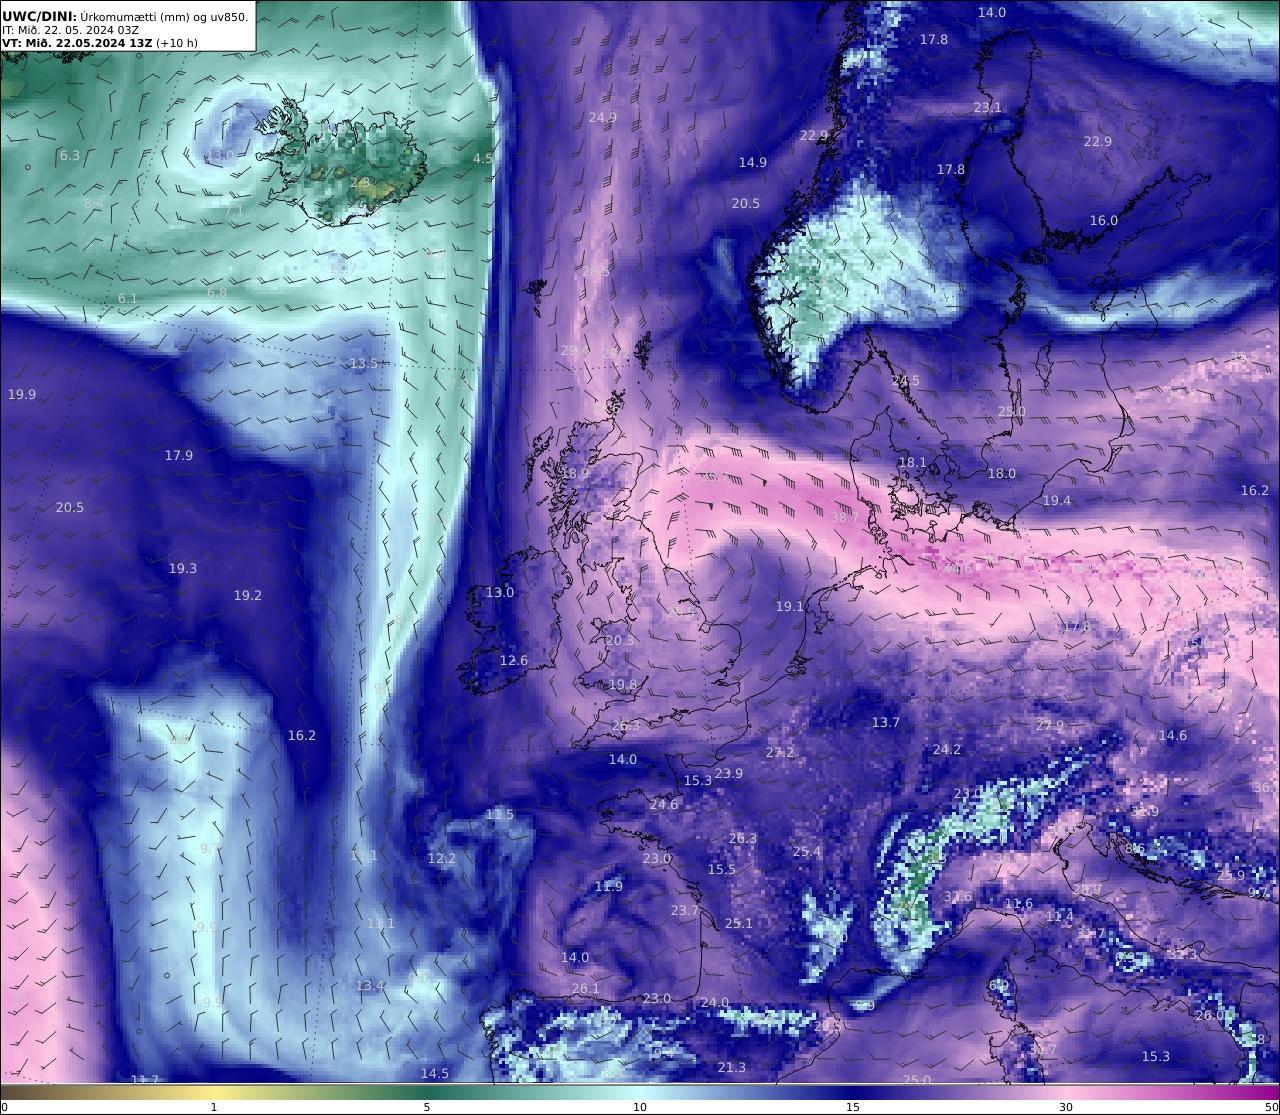Click the '20.3' value over Britain
The image size is (1280, 1115).
pyautogui.click(x=620, y=640)
